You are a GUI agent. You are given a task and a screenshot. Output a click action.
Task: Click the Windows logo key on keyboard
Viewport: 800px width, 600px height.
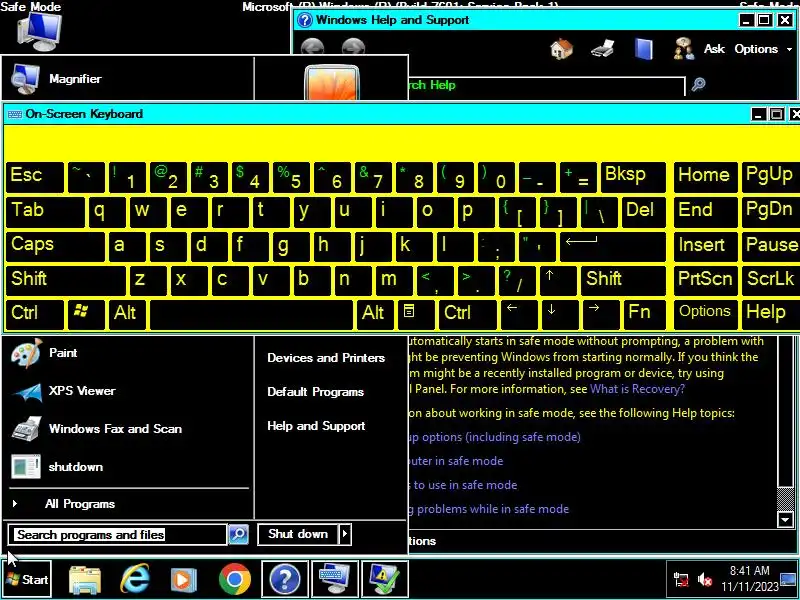pos(86,314)
